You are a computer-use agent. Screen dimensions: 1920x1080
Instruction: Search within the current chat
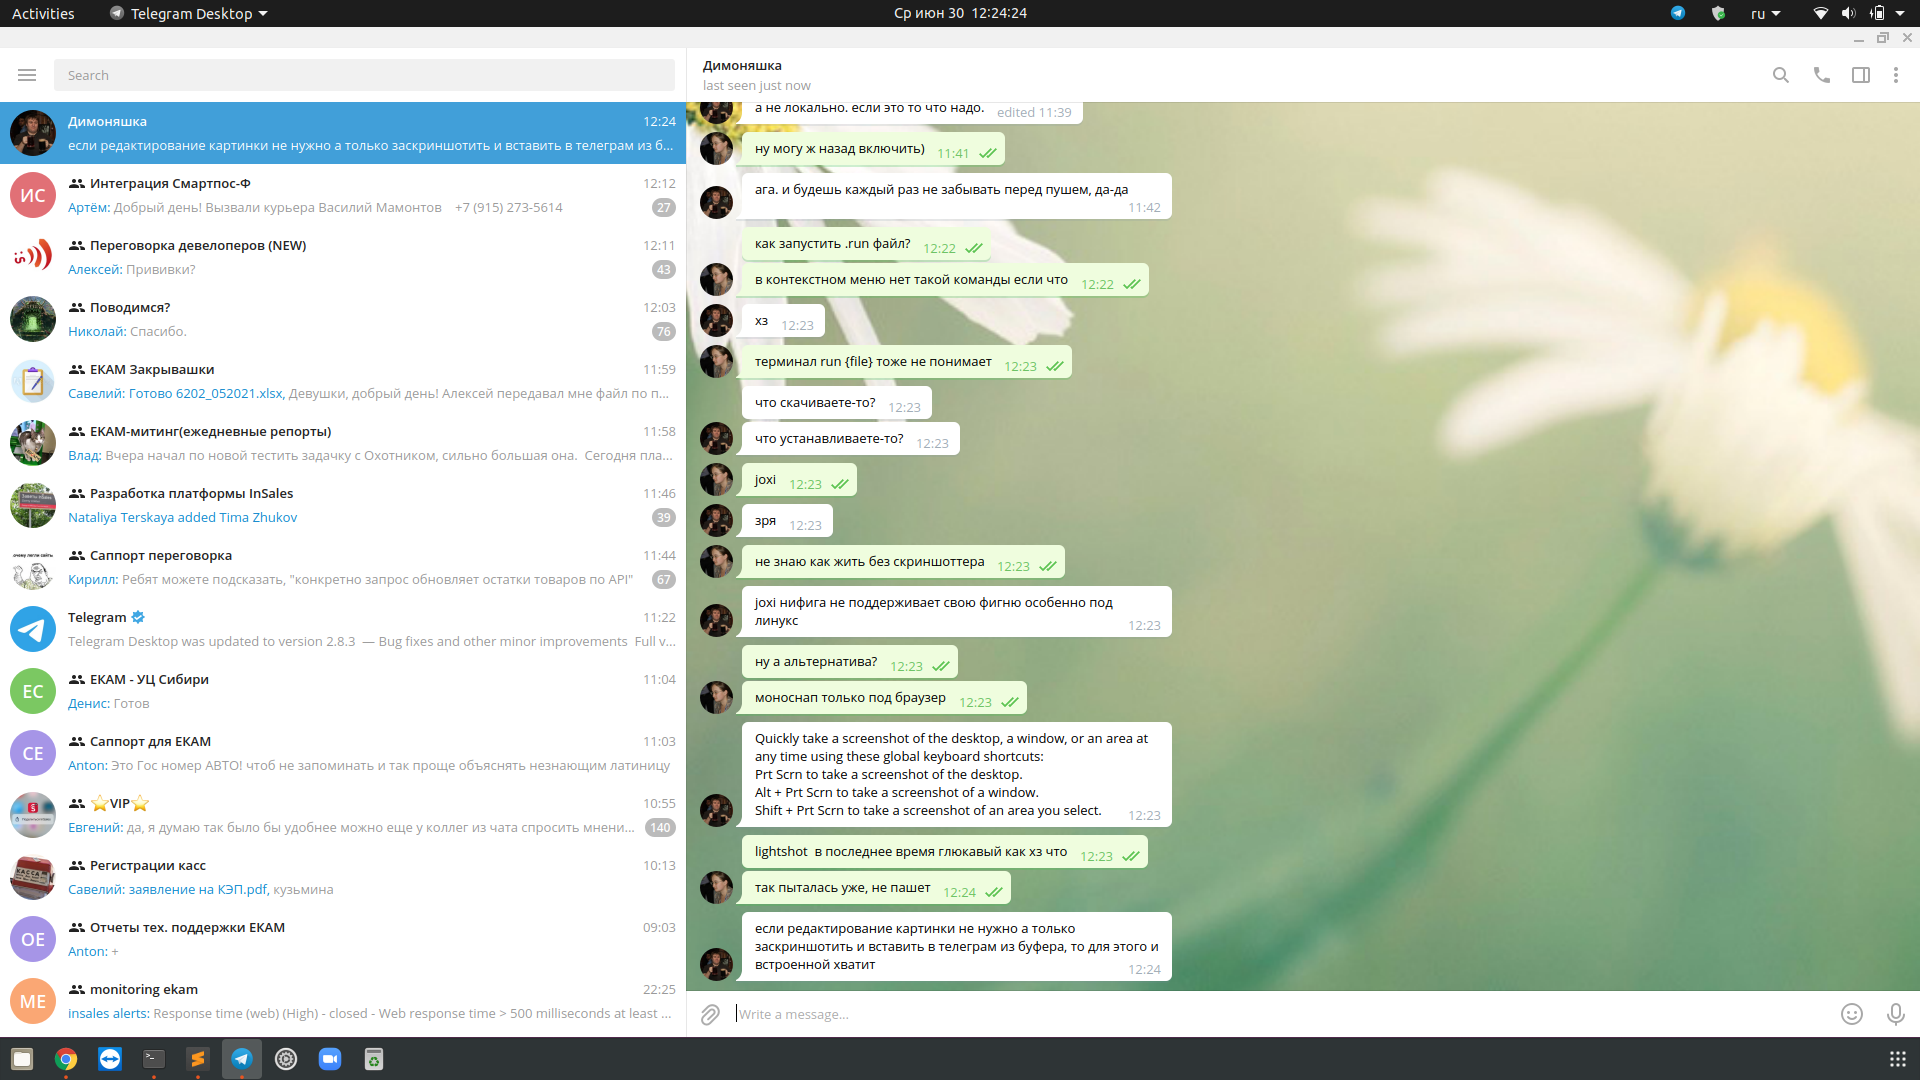[1780, 75]
